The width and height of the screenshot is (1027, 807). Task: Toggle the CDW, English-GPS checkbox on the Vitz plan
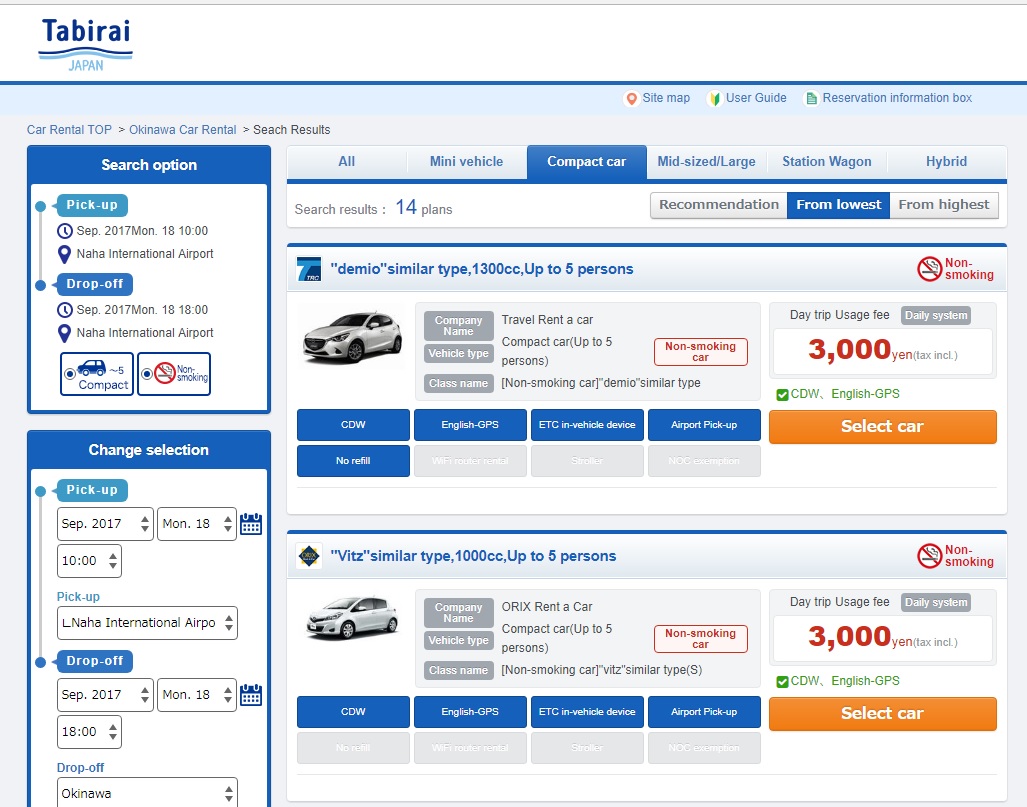[x=782, y=681]
